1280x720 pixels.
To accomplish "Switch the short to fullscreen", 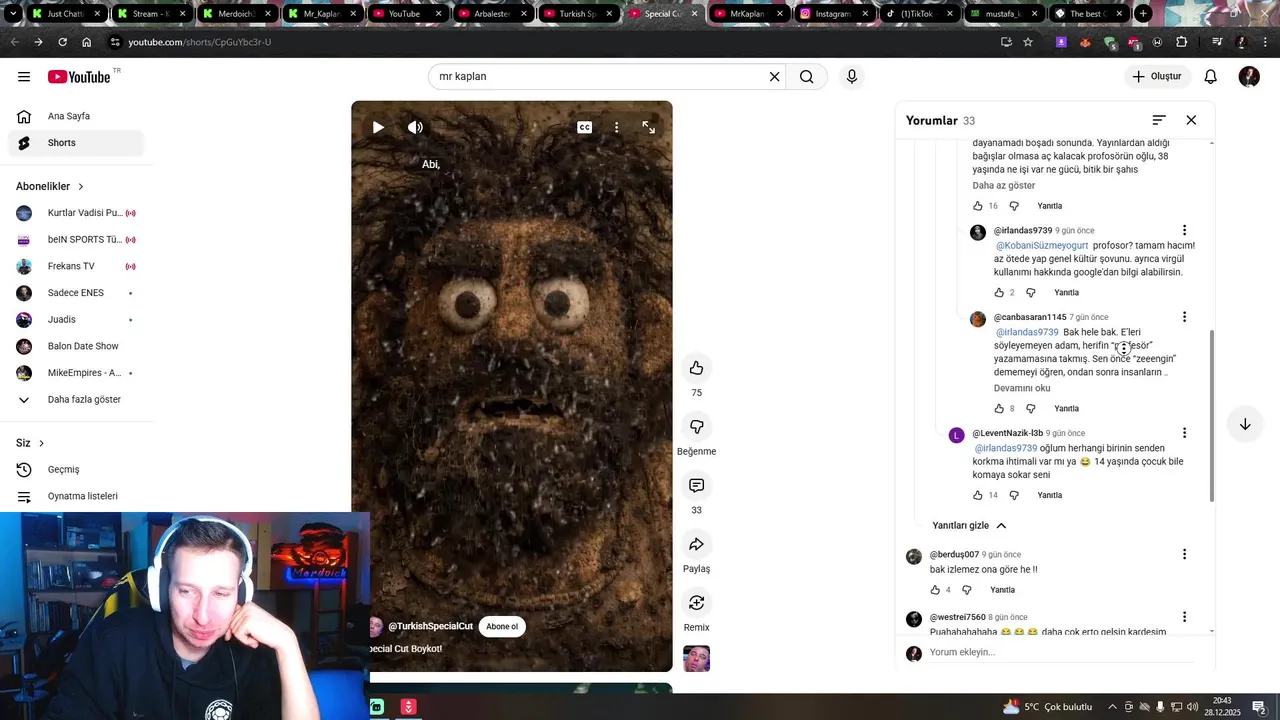I will [x=649, y=127].
